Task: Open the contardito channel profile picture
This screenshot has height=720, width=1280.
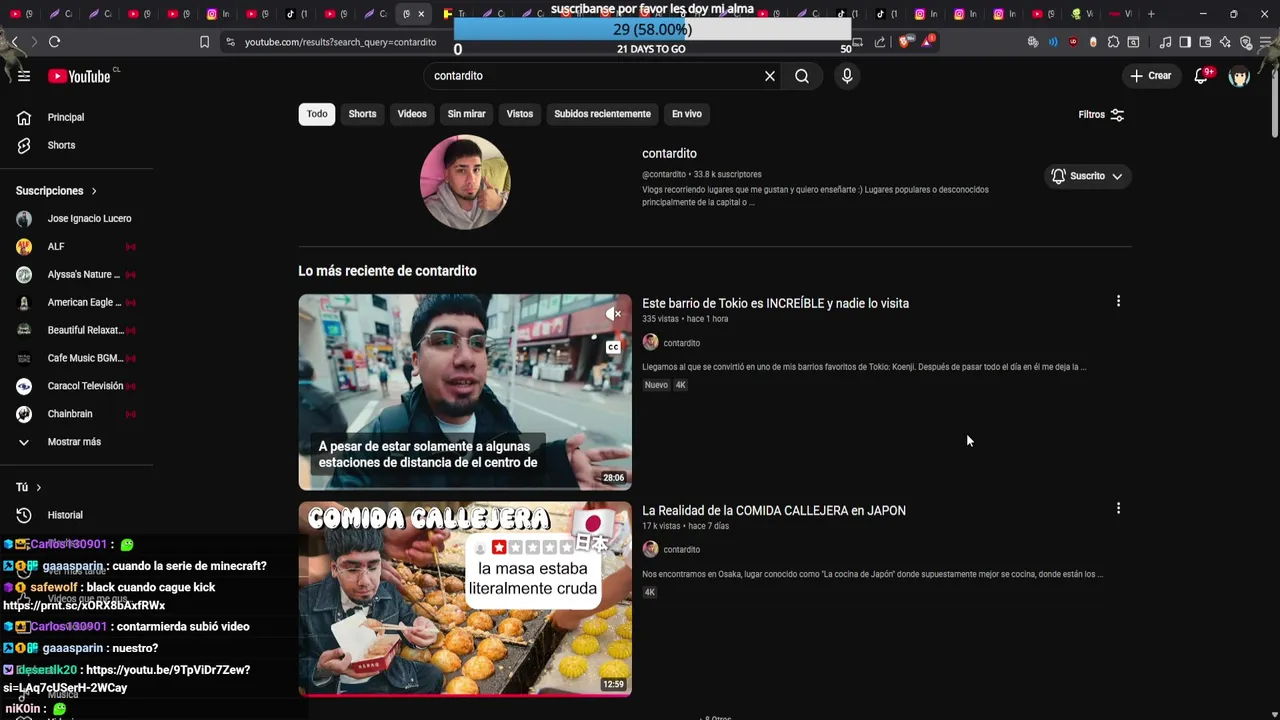Action: (x=465, y=182)
